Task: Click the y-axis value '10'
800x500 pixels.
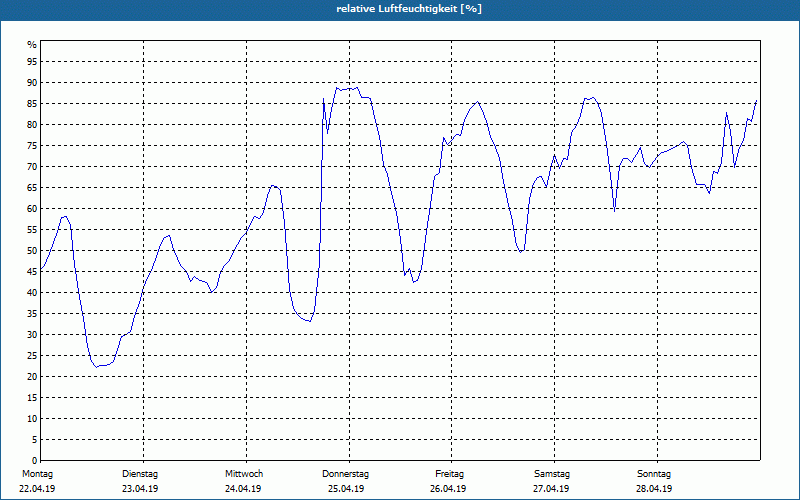Action: (x=32, y=418)
